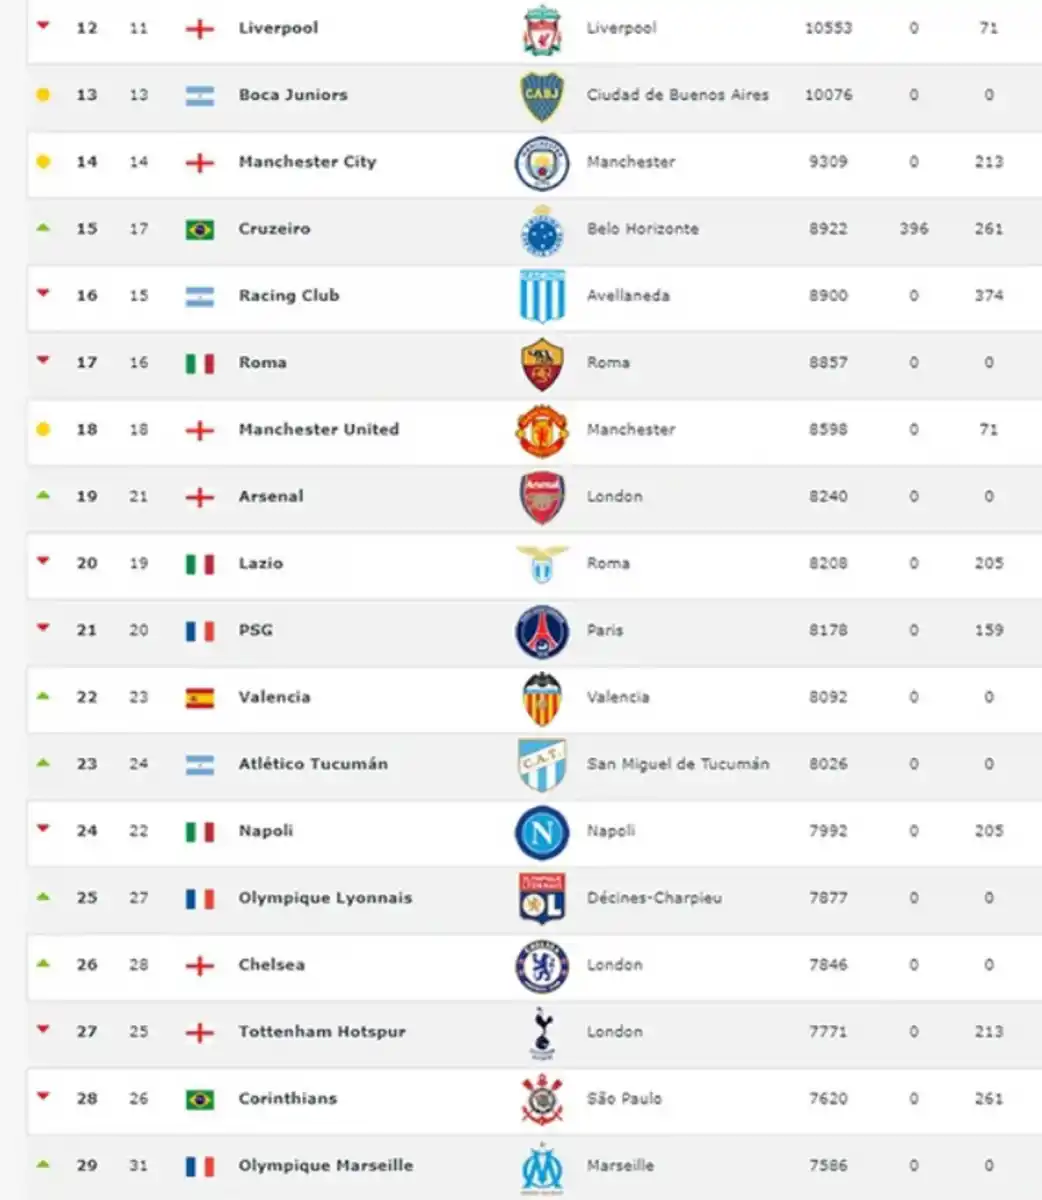Image resolution: width=1042 pixels, height=1200 pixels.
Task: Click the Spanish flag beside Valencia
Action: 200,698
